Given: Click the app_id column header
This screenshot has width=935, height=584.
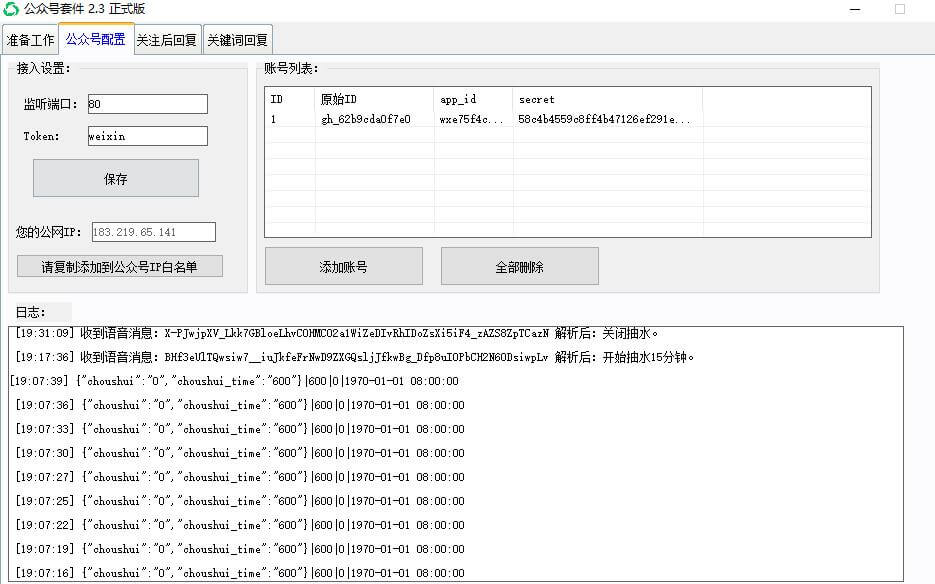Looking at the screenshot, I should [470, 99].
